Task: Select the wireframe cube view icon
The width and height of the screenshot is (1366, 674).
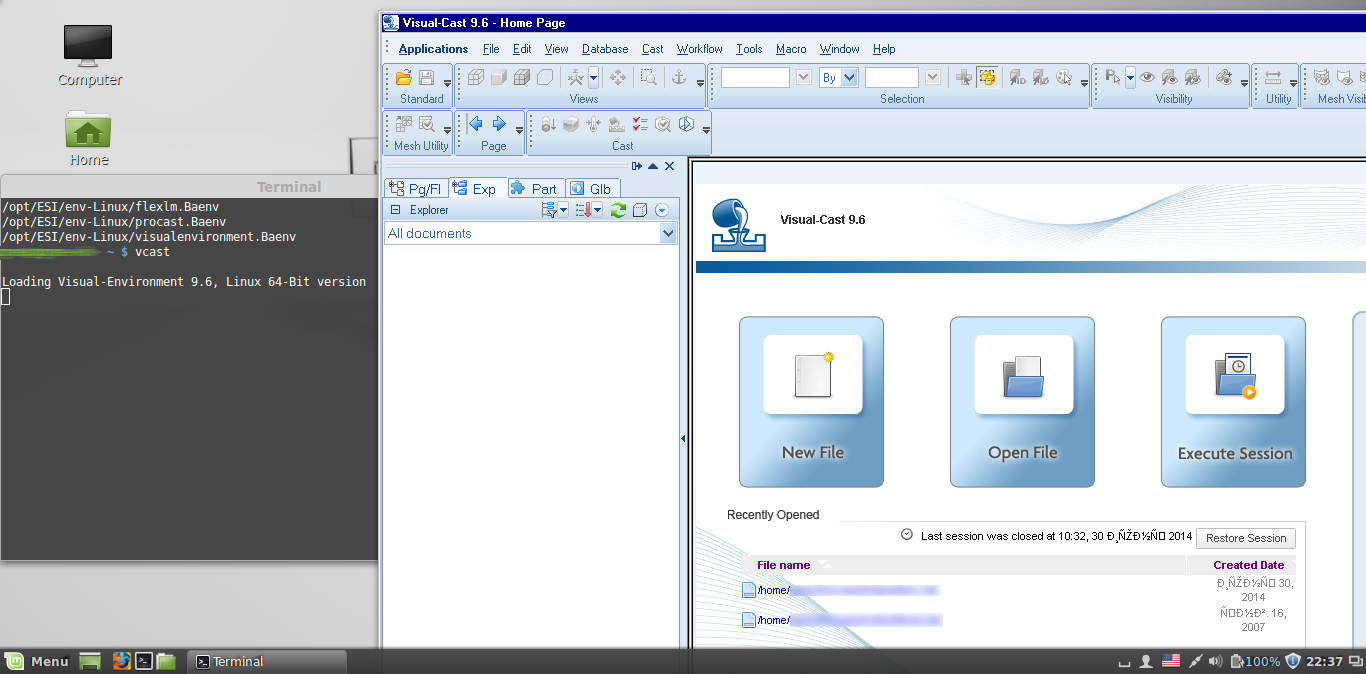Action: 476,77
